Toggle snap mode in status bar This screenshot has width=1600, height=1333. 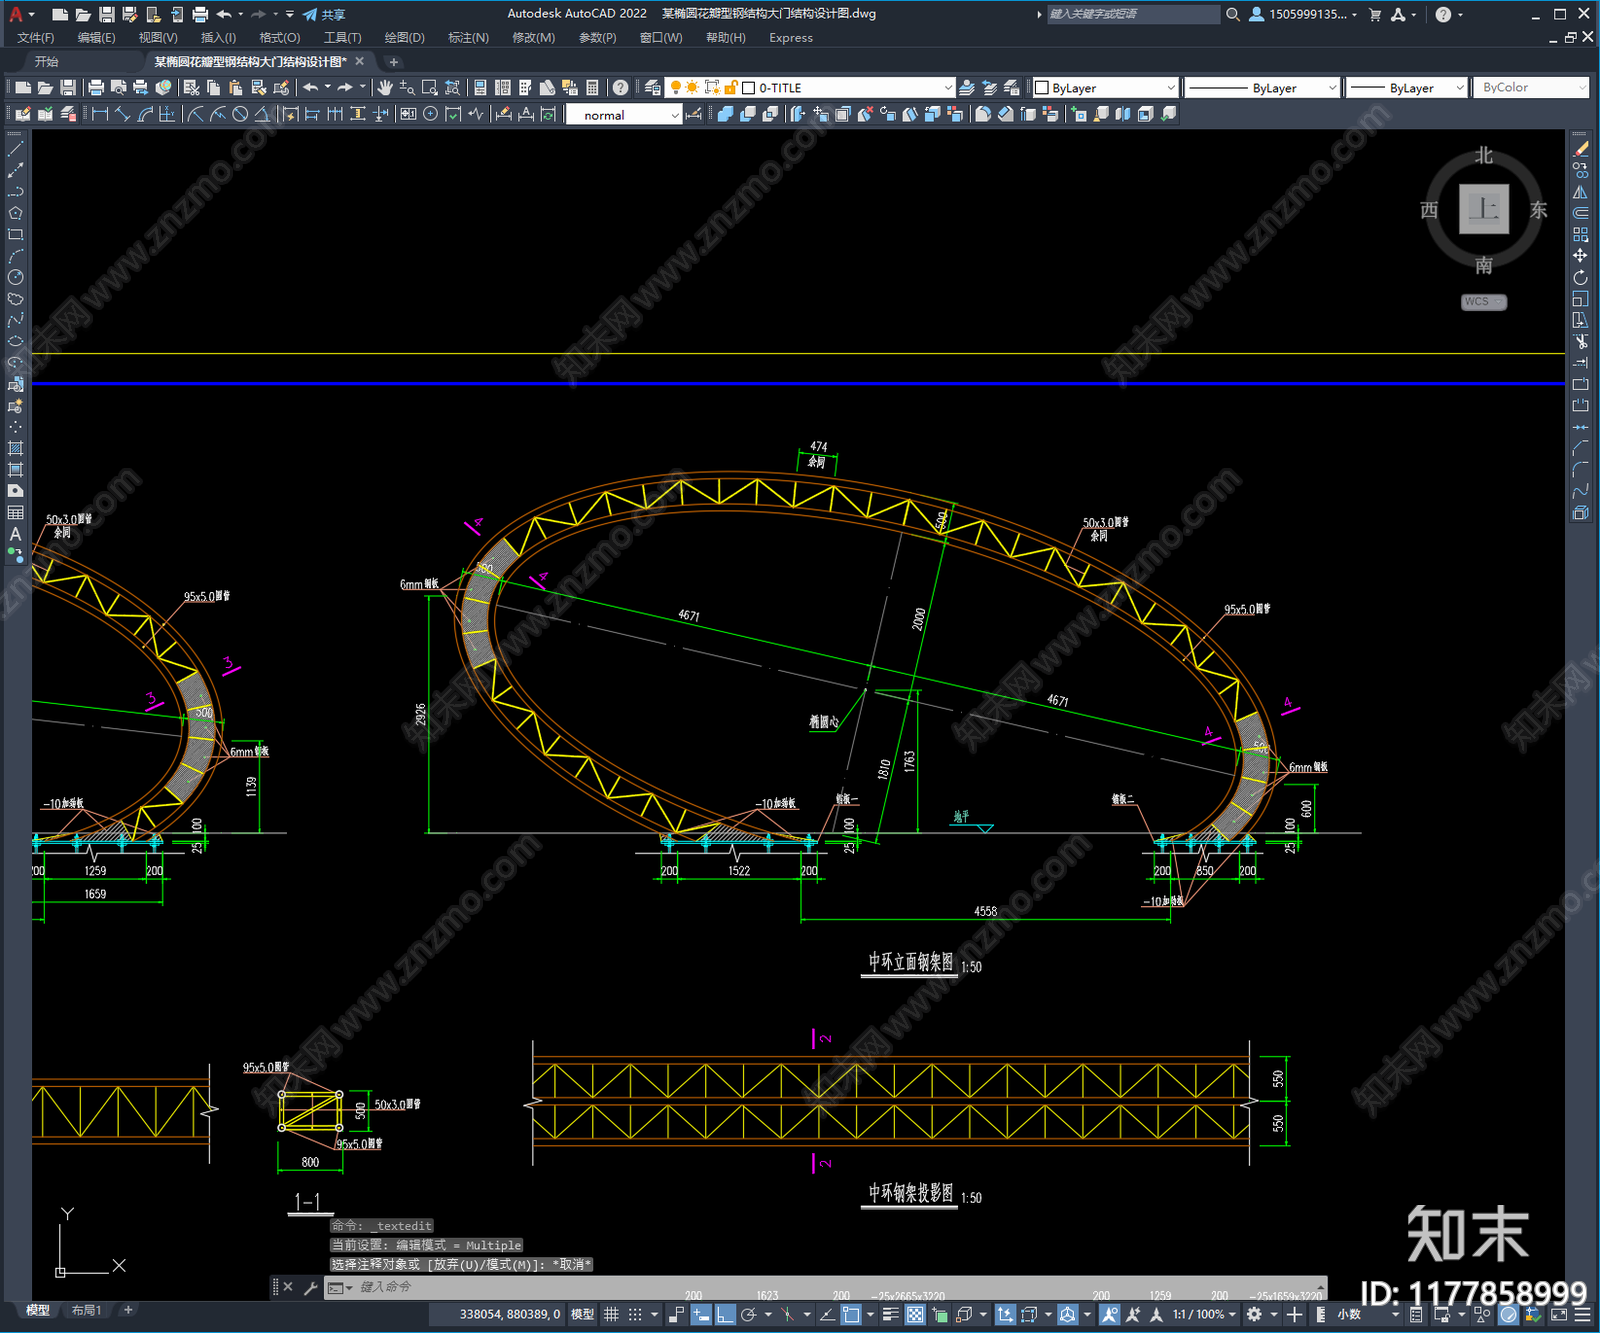tap(635, 1314)
